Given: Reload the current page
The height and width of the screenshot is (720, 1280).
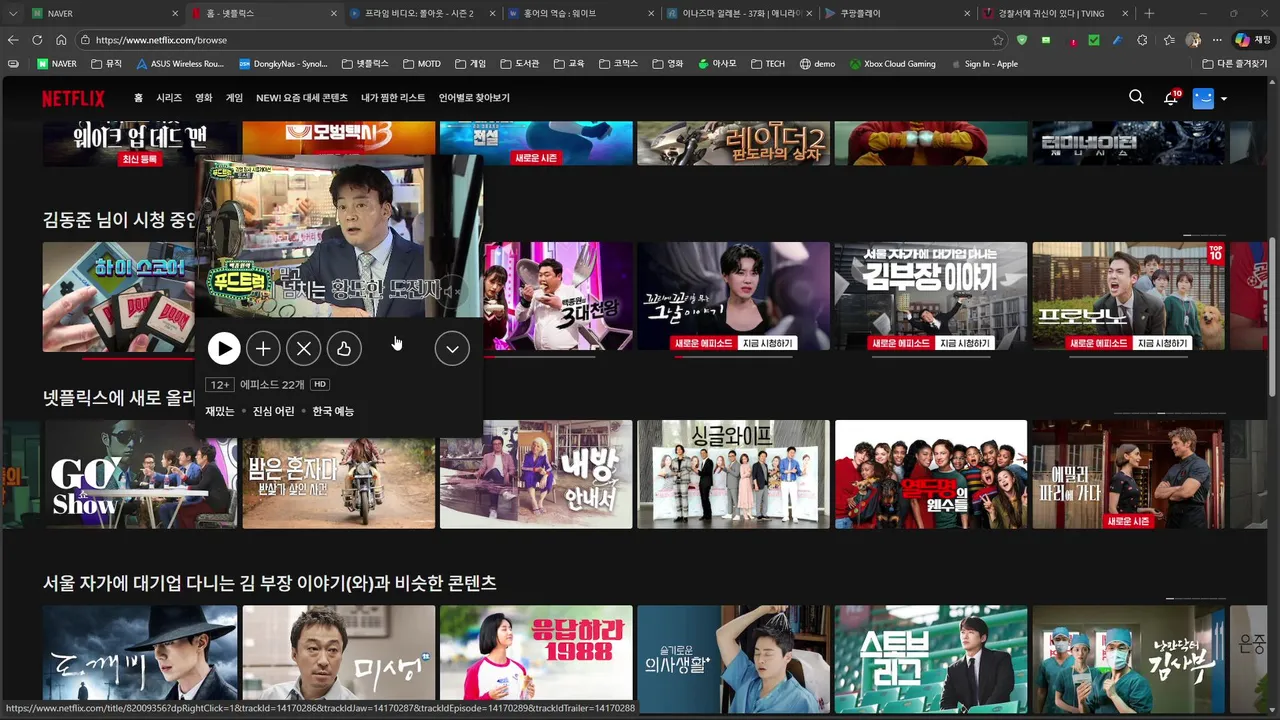Looking at the screenshot, I should pyautogui.click(x=37, y=40).
